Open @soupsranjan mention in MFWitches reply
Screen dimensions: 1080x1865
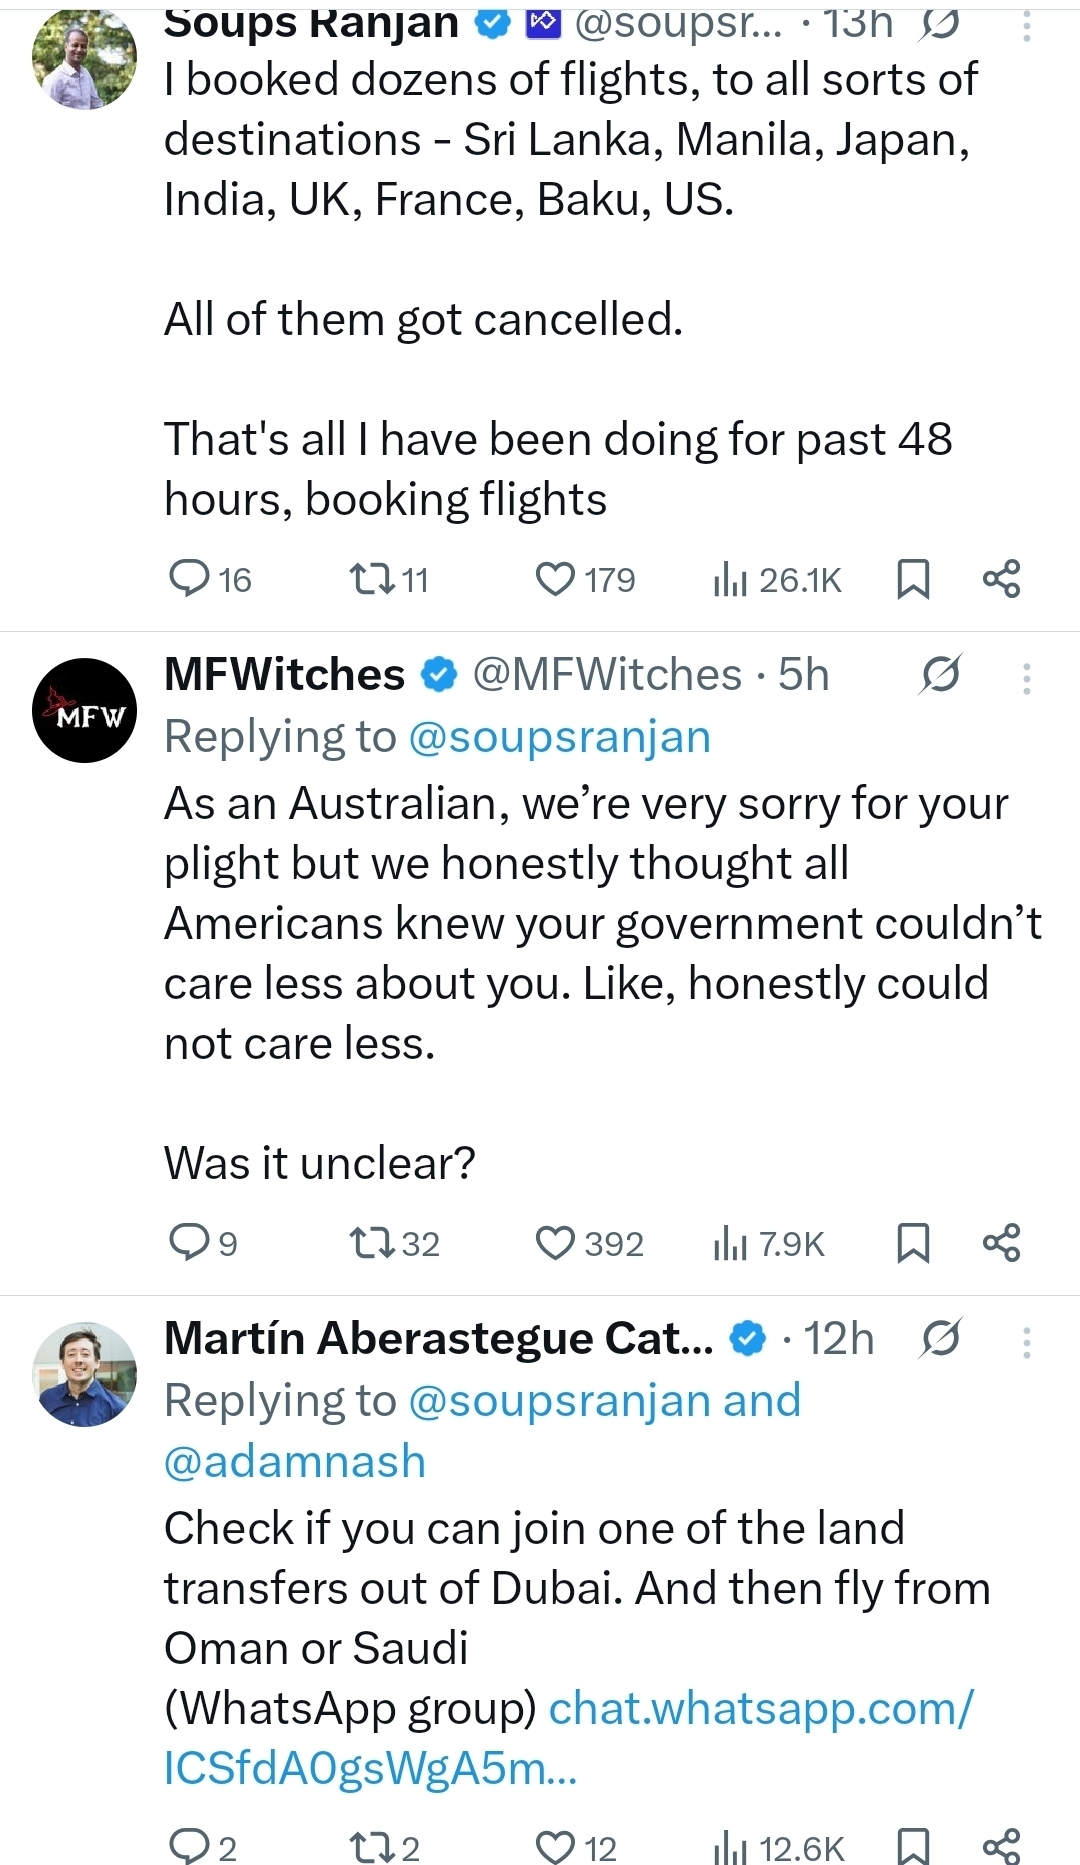point(559,737)
